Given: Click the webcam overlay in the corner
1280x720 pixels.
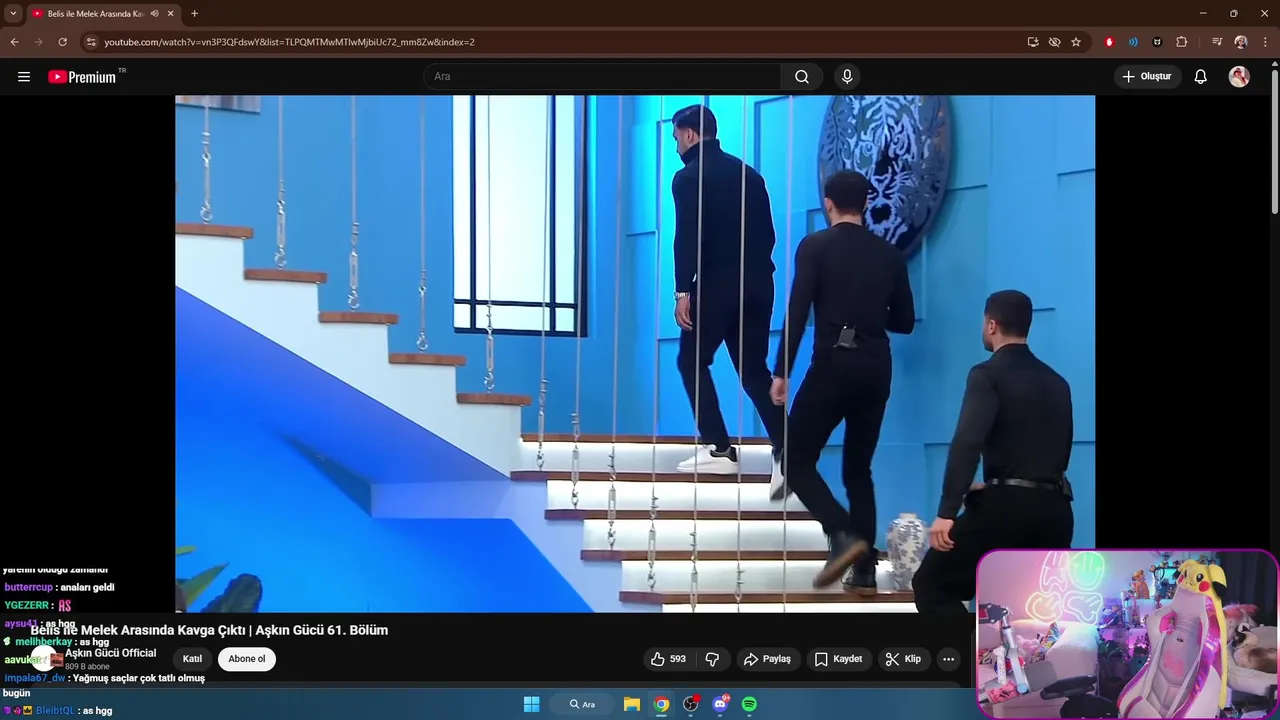Looking at the screenshot, I should [x=1127, y=633].
